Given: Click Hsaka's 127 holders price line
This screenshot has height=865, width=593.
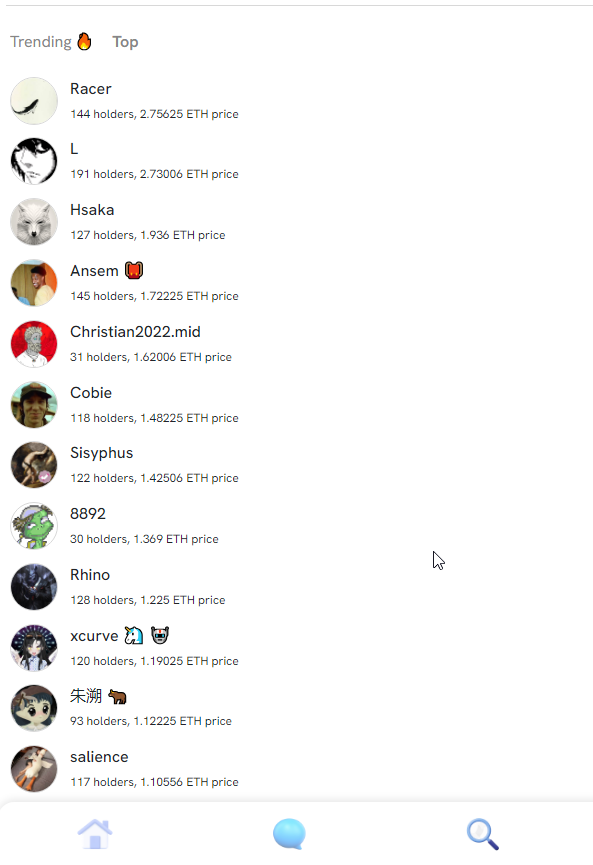Looking at the screenshot, I should 148,235.
